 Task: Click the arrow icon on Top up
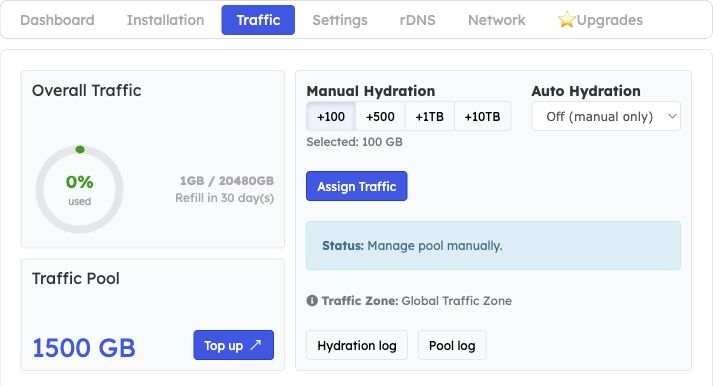(256, 345)
